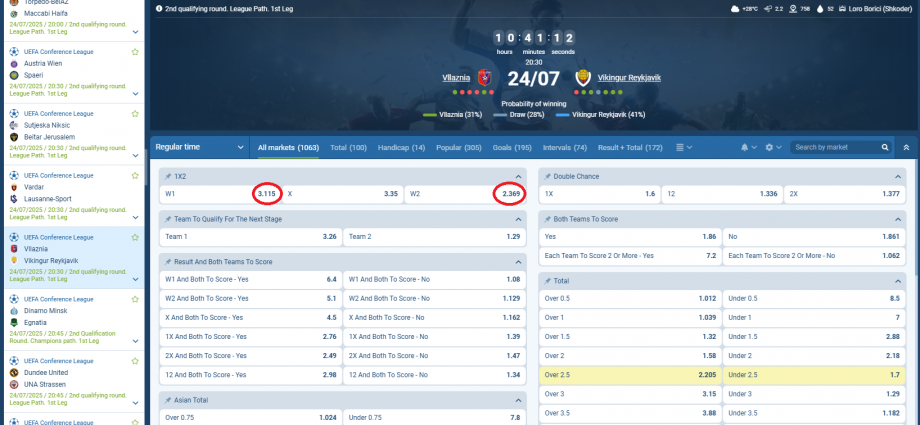The width and height of the screenshot is (920, 425).
Task: Select Over 0.75 Asian Total at 1.024
Action: pyautogui.click(x=251, y=417)
